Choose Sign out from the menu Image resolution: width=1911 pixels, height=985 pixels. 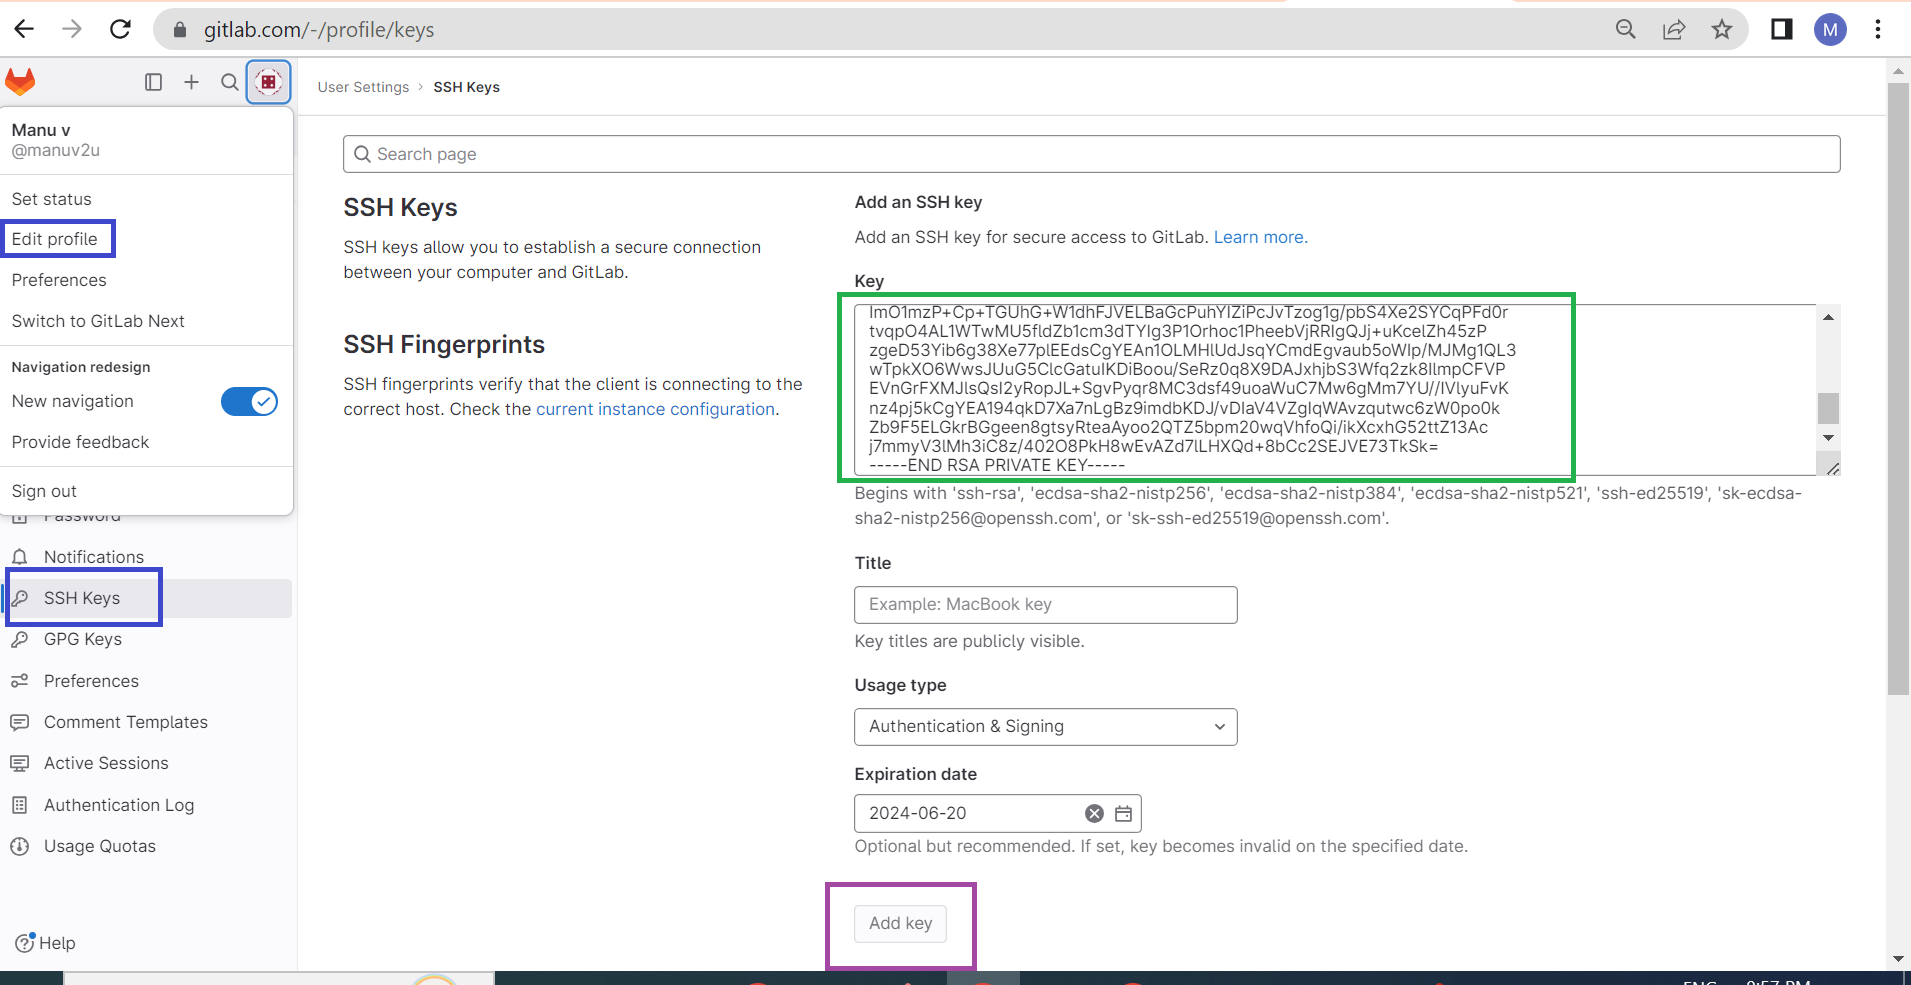point(44,491)
